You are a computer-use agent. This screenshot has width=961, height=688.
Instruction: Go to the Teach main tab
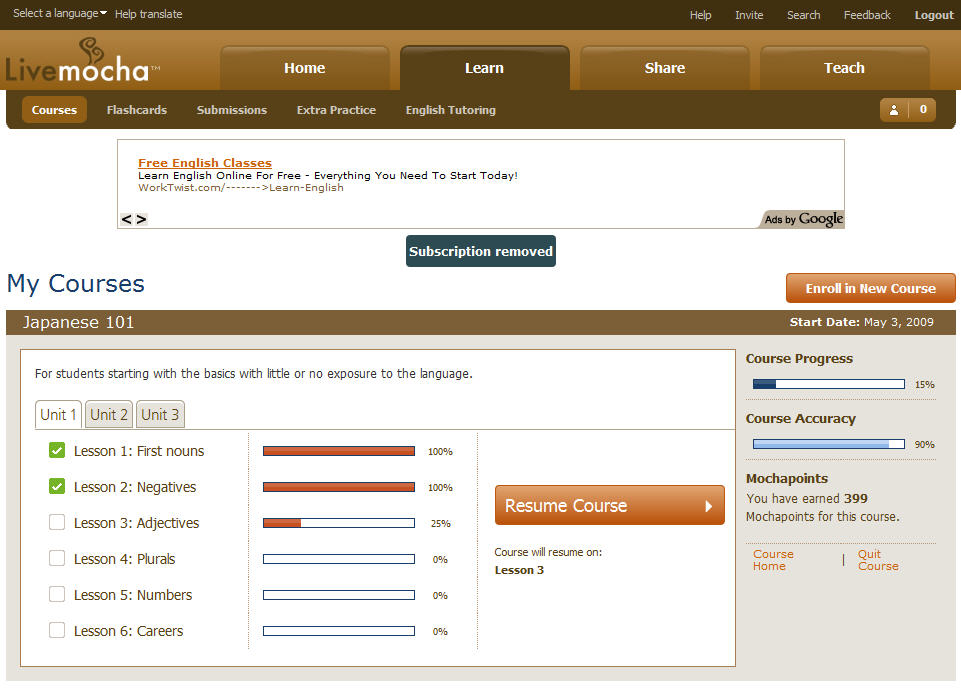[844, 68]
